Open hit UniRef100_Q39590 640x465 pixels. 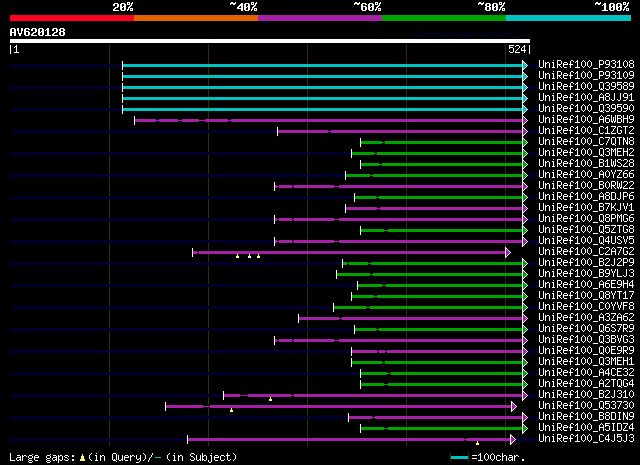coord(586,109)
